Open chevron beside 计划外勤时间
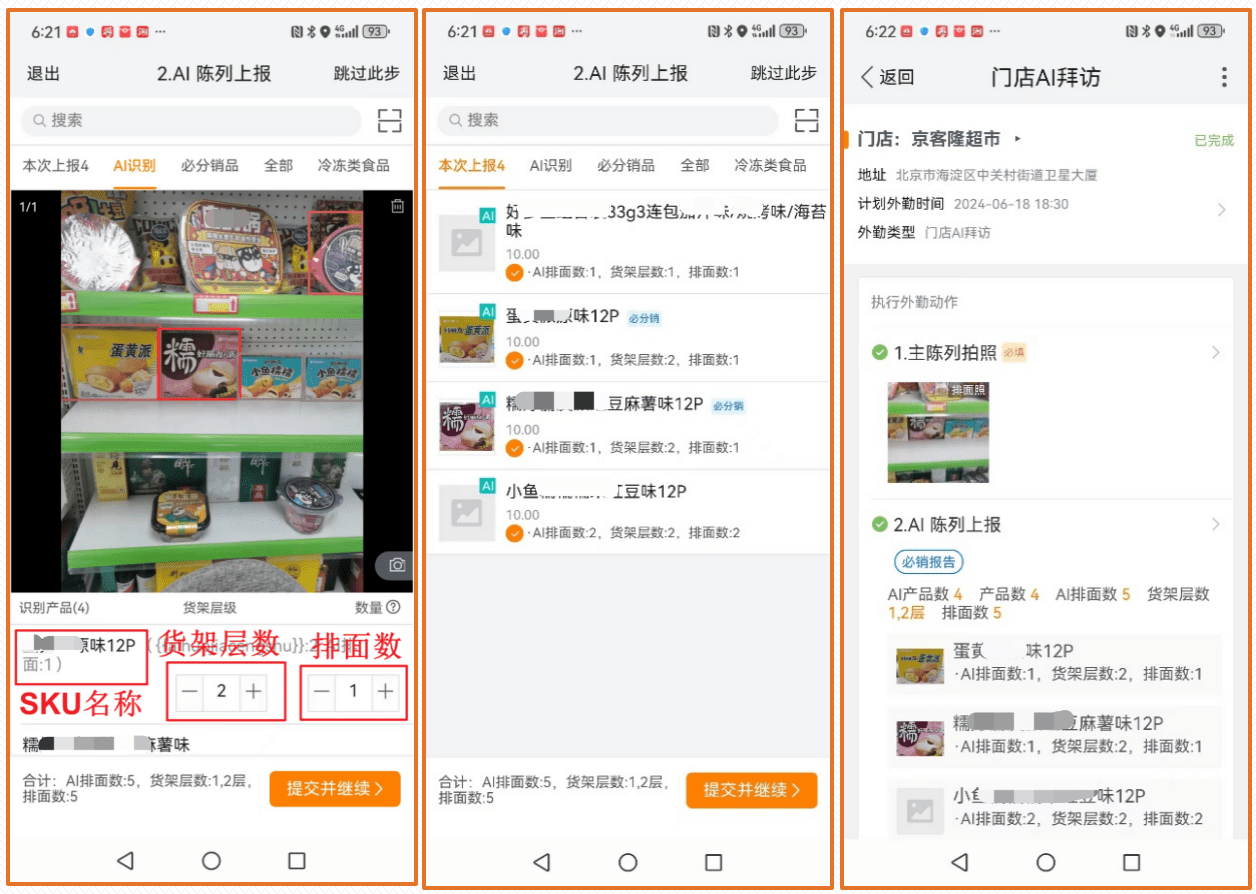The width and height of the screenshot is (1256, 894). 1221,210
